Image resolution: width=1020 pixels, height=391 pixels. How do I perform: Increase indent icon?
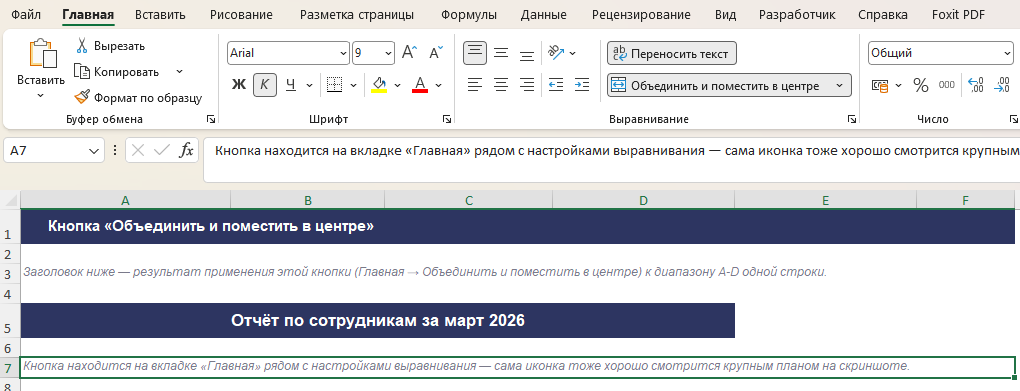(x=582, y=85)
